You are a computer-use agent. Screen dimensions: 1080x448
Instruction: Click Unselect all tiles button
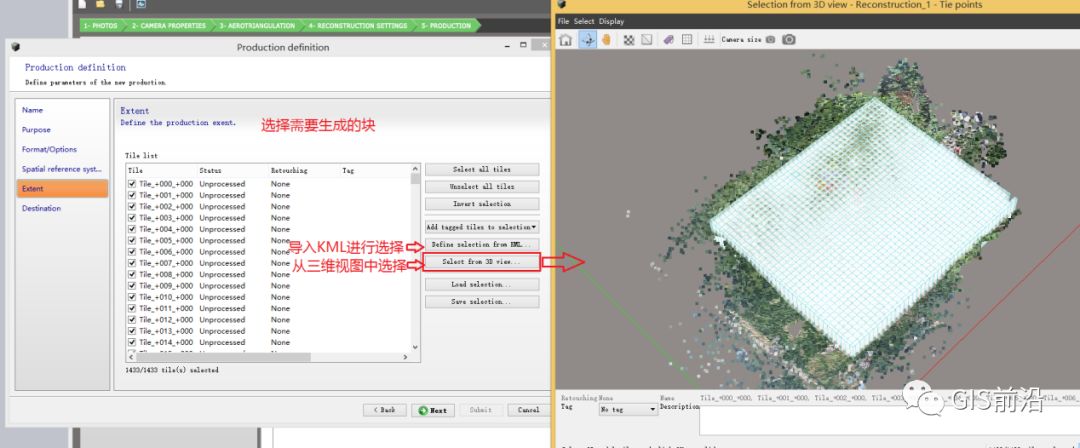tap(482, 187)
